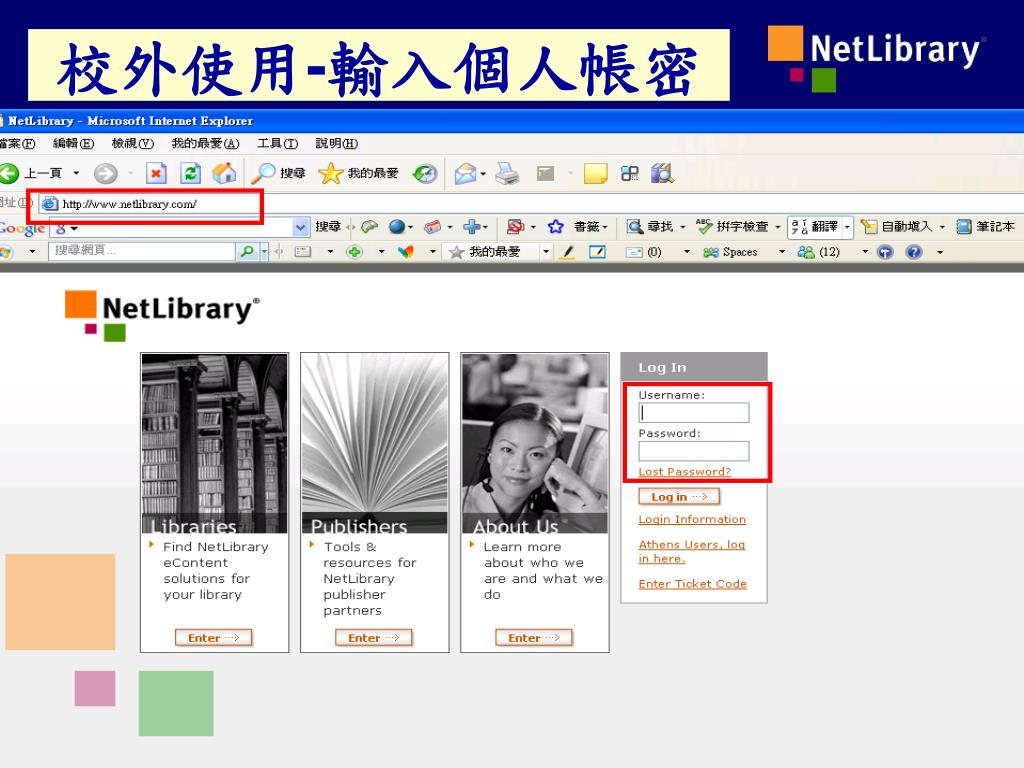Click the MSN butterfly icon

(406, 251)
